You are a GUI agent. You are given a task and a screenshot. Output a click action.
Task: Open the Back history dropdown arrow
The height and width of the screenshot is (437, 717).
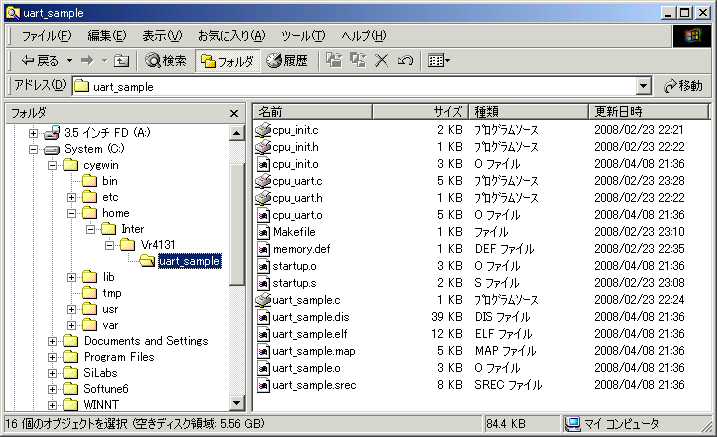tap(70, 60)
